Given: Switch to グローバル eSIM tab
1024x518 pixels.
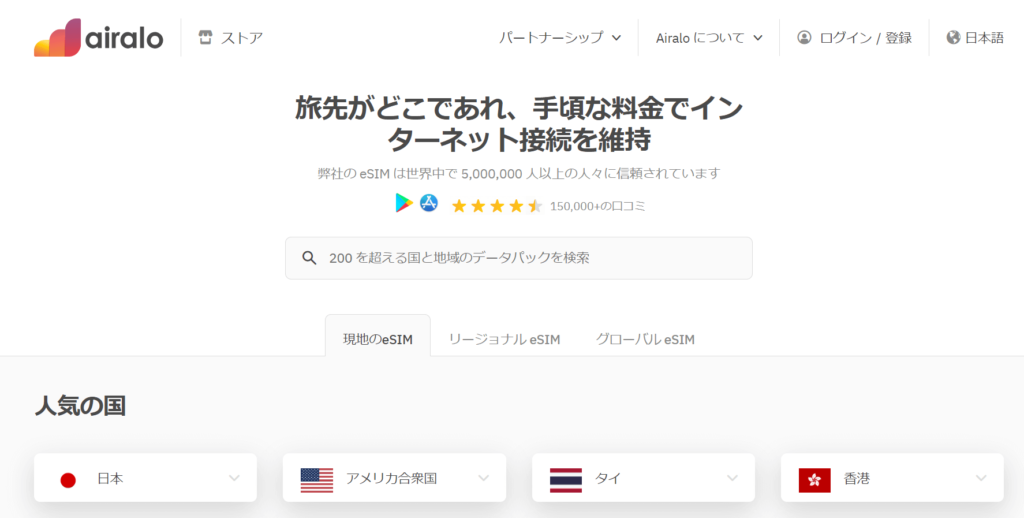Looking at the screenshot, I should pos(645,339).
